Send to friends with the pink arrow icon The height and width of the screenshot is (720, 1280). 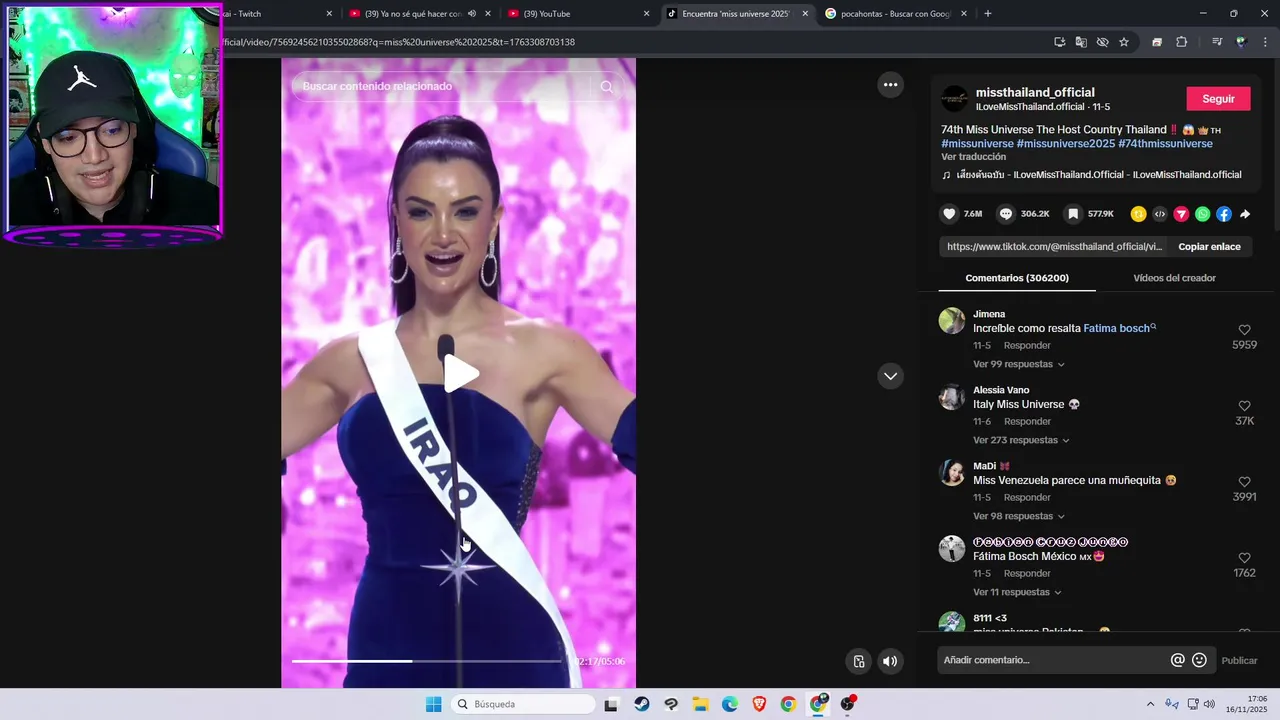pos(1181,214)
